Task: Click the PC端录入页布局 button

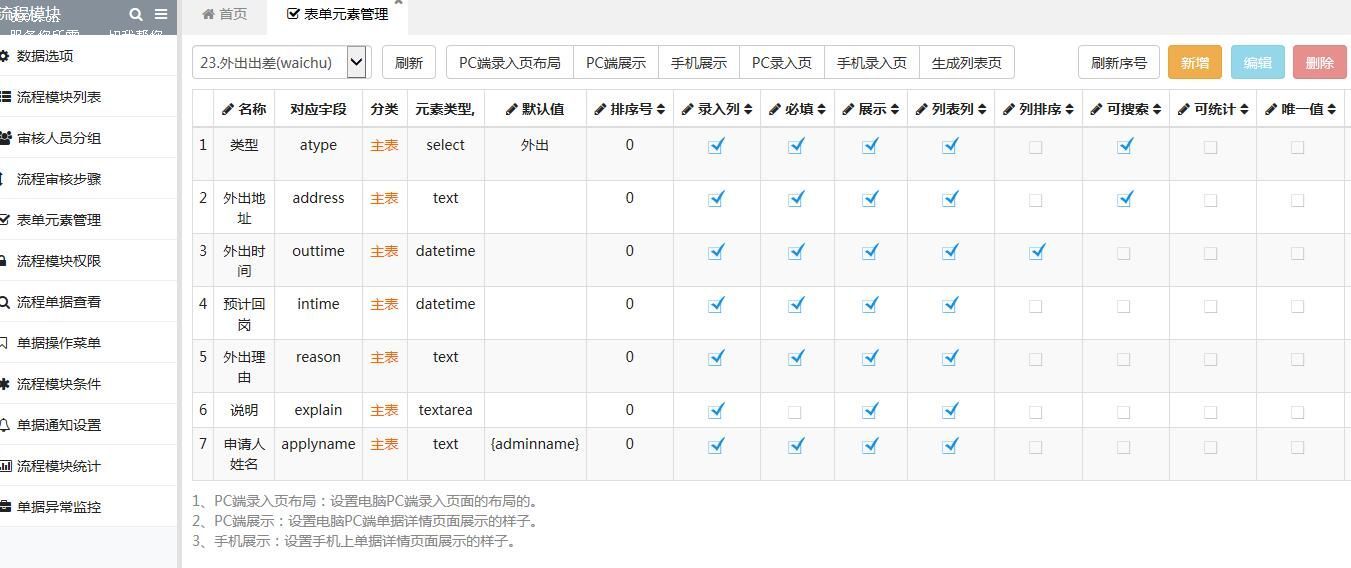Action: point(509,62)
